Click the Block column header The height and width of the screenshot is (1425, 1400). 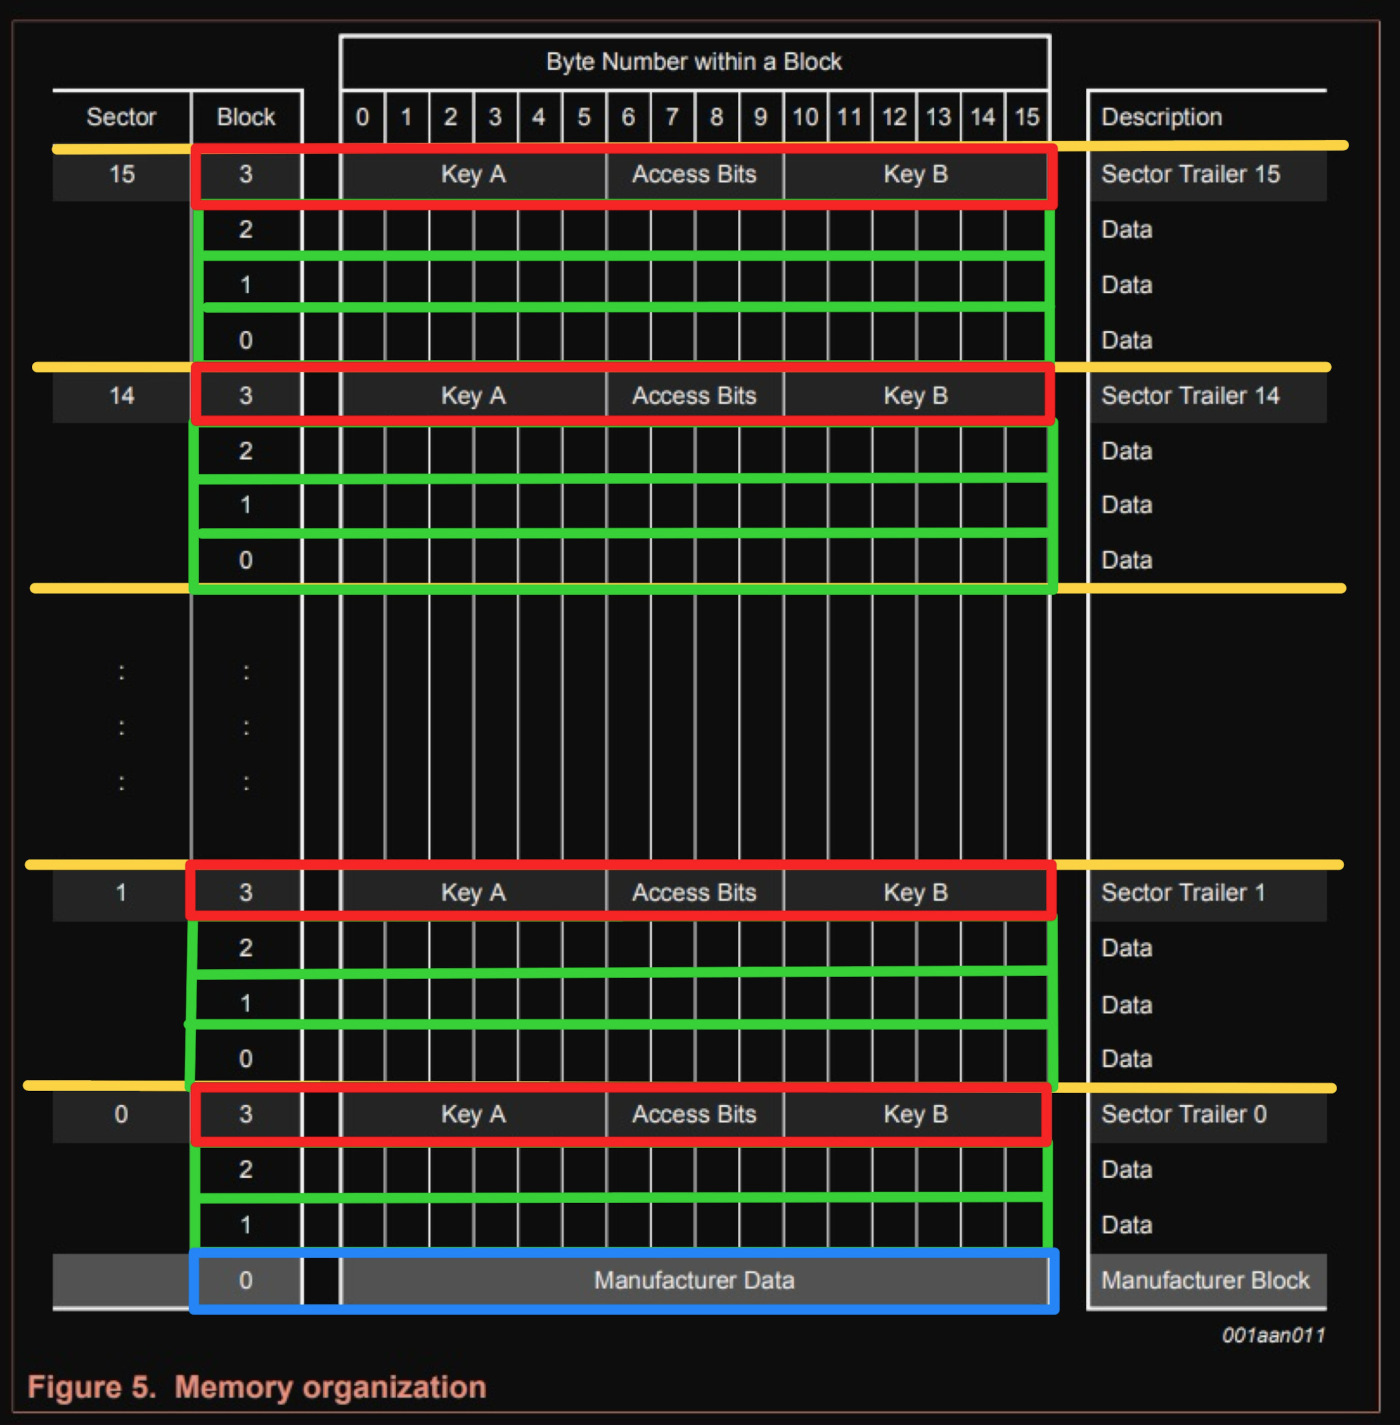tap(246, 117)
